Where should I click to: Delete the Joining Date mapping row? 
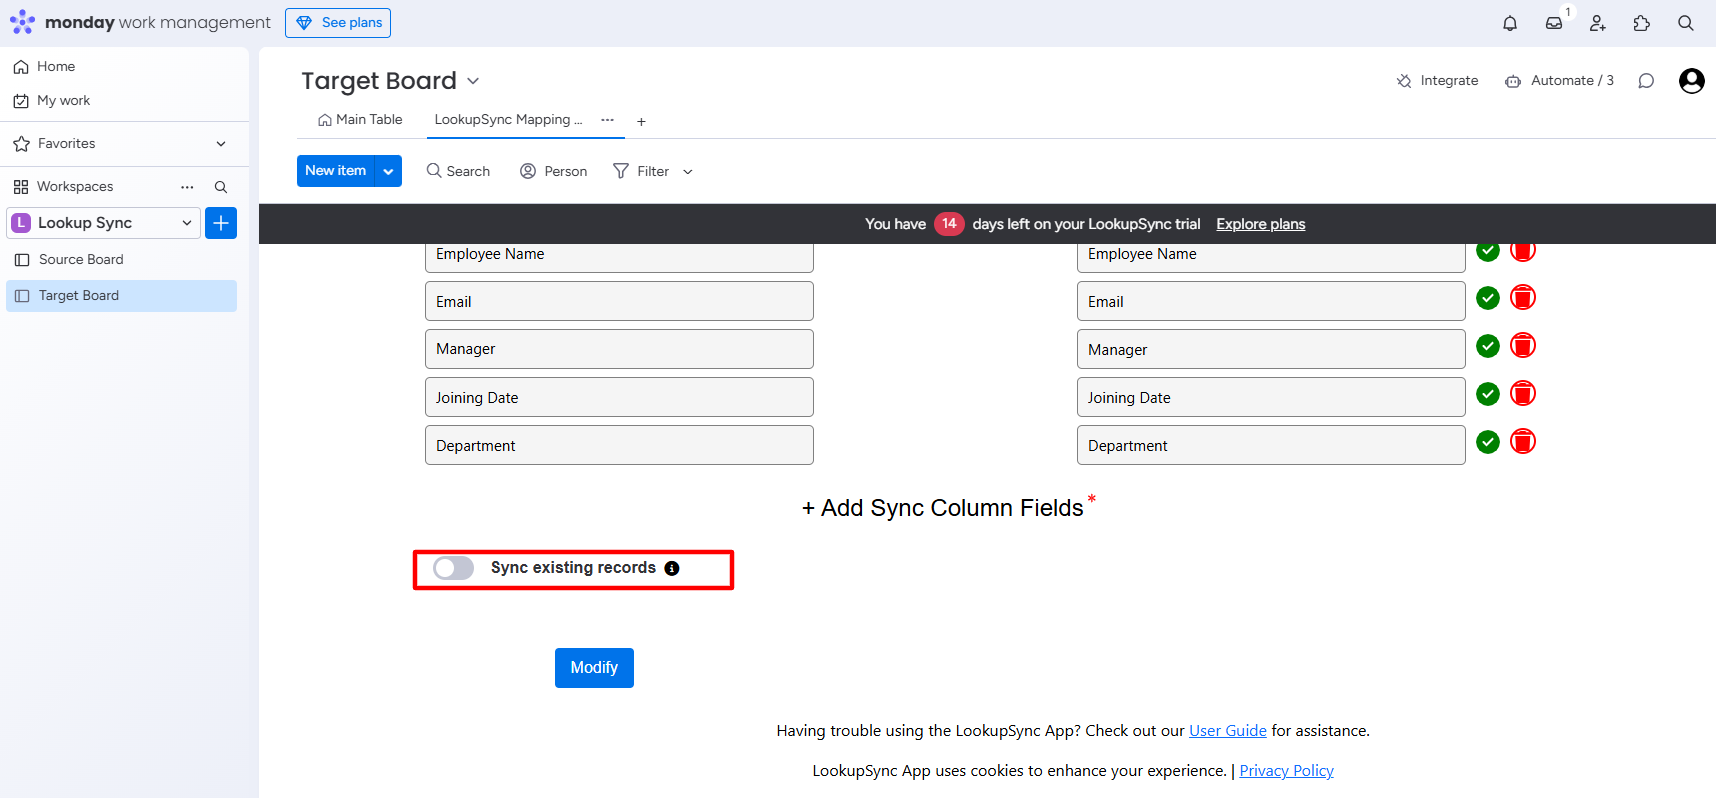pyautogui.click(x=1523, y=394)
